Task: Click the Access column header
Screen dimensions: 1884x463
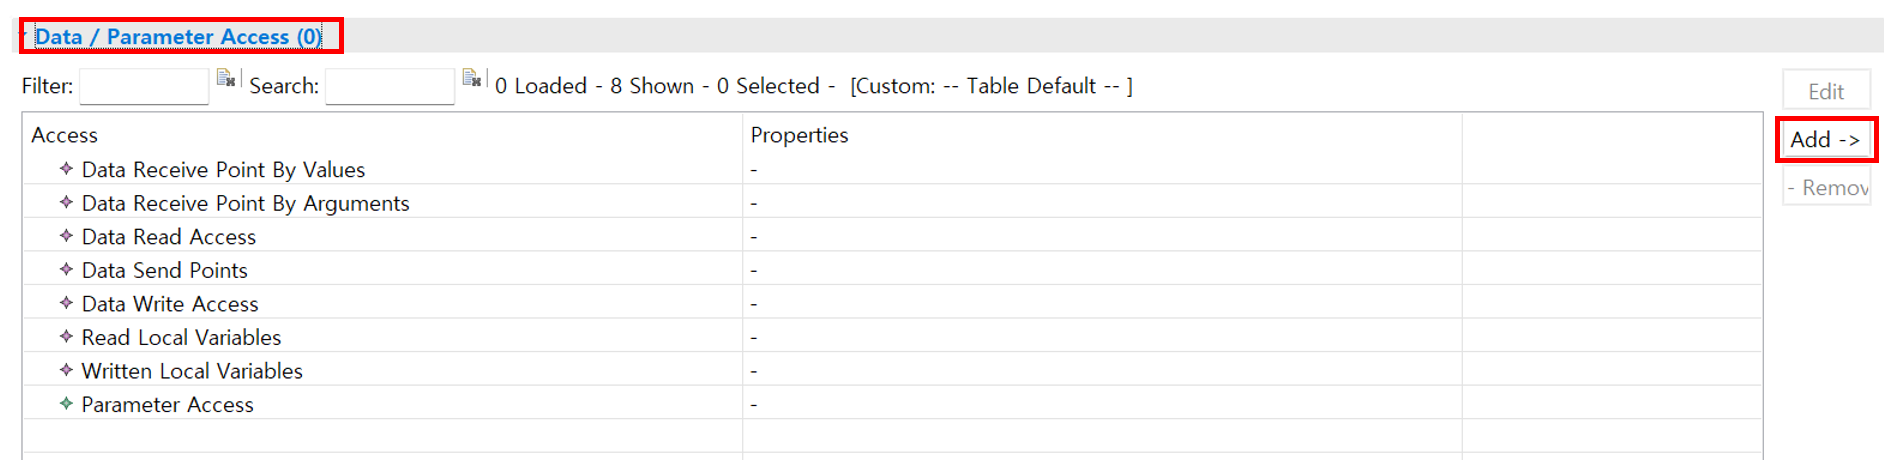Action: coord(65,135)
